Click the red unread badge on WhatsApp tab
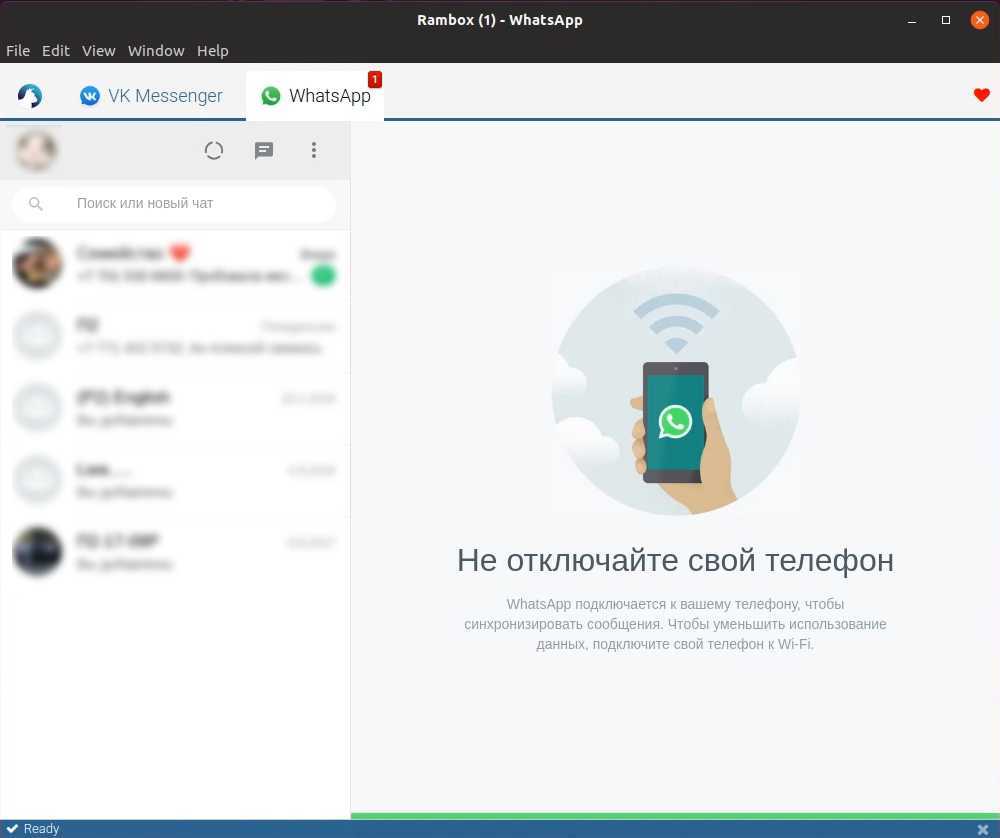 point(374,79)
